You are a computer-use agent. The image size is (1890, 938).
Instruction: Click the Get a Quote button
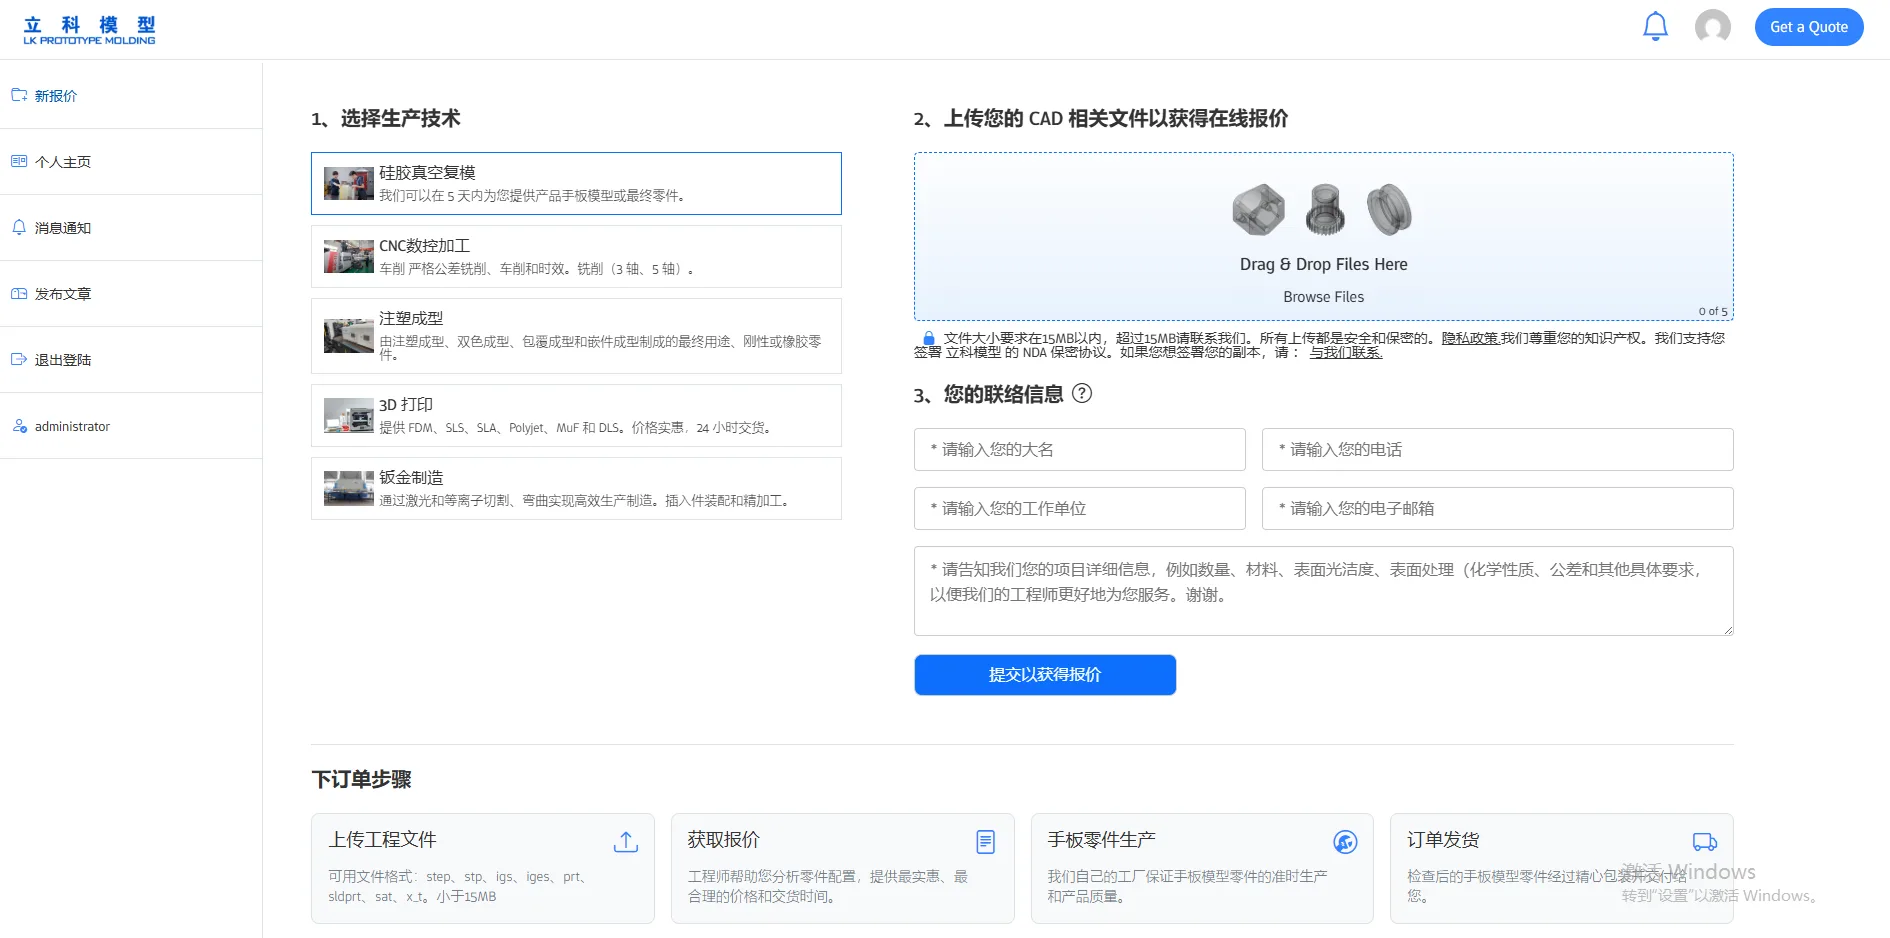[1808, 27]
